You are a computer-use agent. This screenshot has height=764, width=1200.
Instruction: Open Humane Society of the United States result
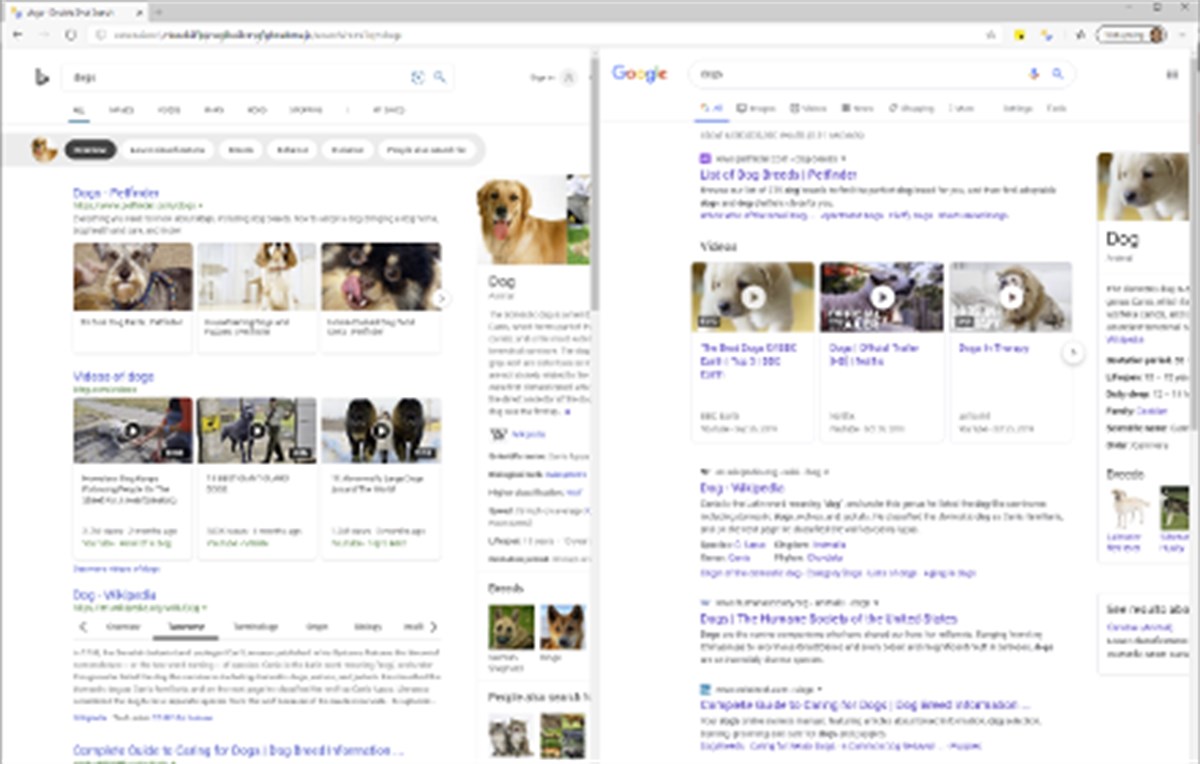[x=828, y=619]
